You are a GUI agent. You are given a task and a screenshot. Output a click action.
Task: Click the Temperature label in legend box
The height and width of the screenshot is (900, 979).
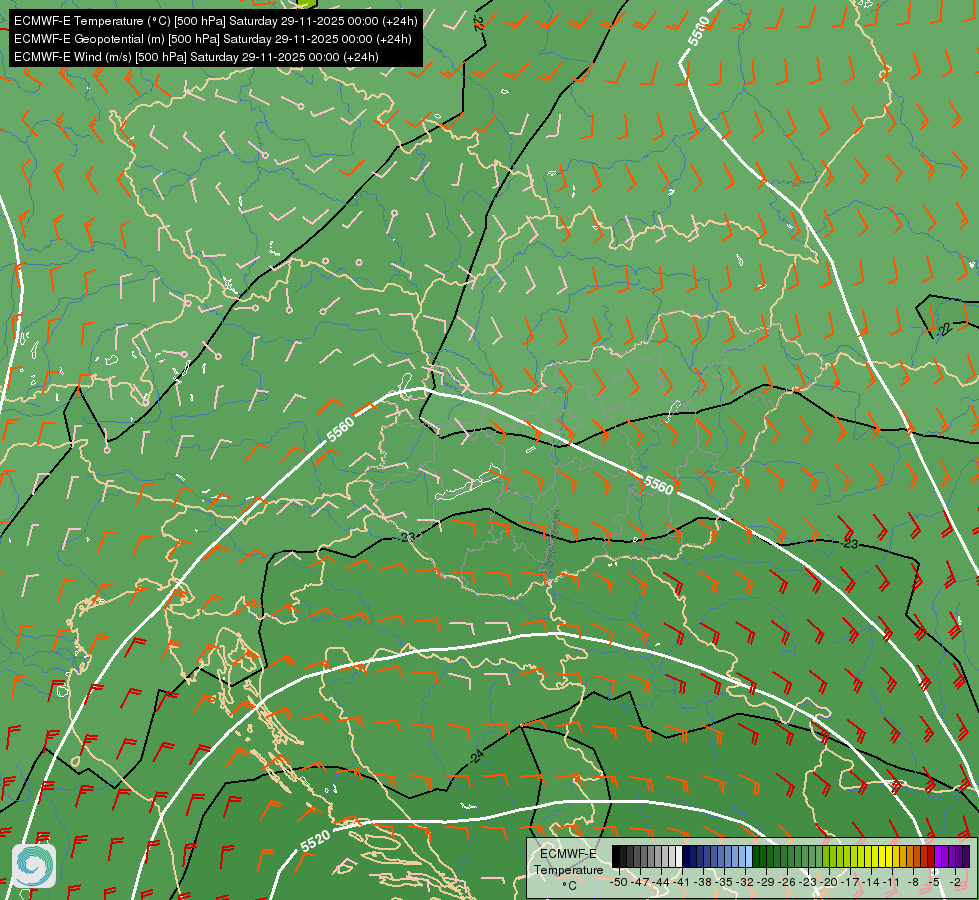point(568,869)
